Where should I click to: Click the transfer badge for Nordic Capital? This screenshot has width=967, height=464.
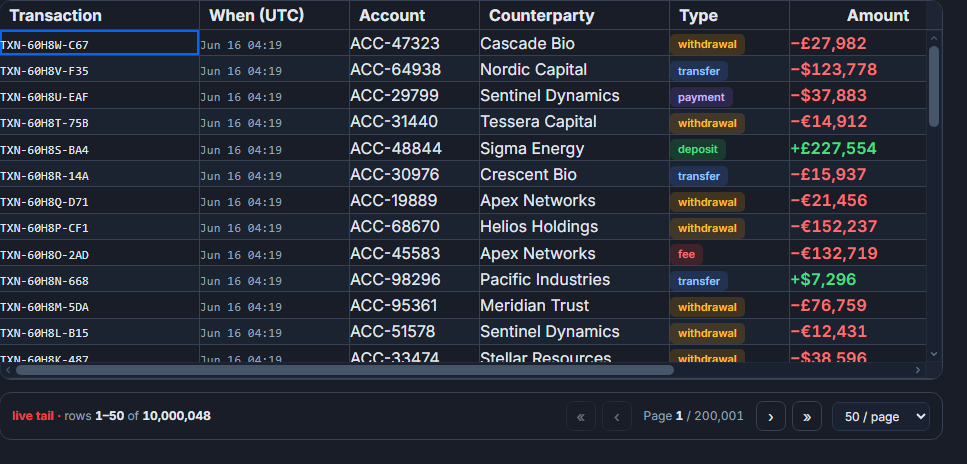[x=699, y=71]
